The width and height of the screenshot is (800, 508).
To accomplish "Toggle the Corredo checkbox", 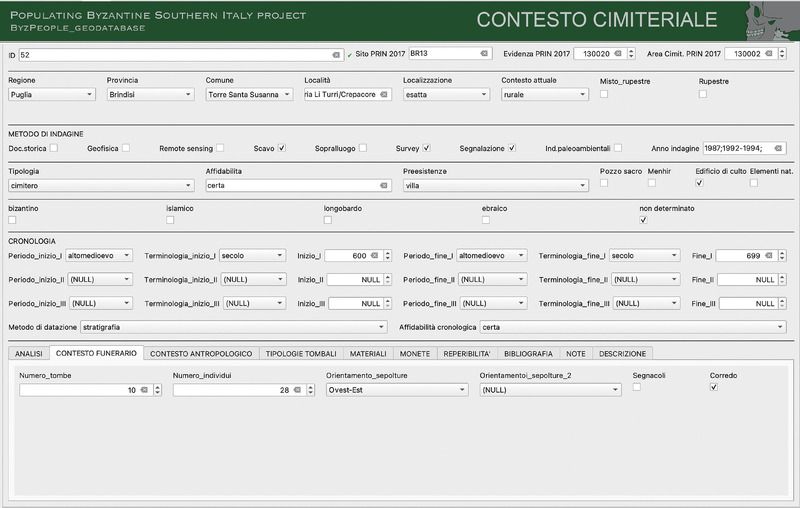I will pos(713,387).
